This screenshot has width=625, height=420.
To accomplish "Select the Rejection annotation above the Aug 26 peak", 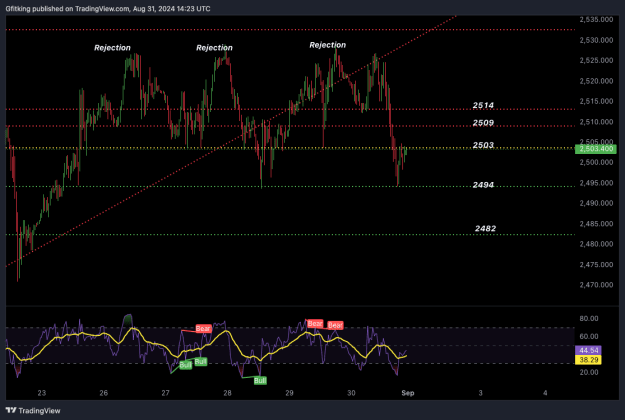I will [112, 48].
